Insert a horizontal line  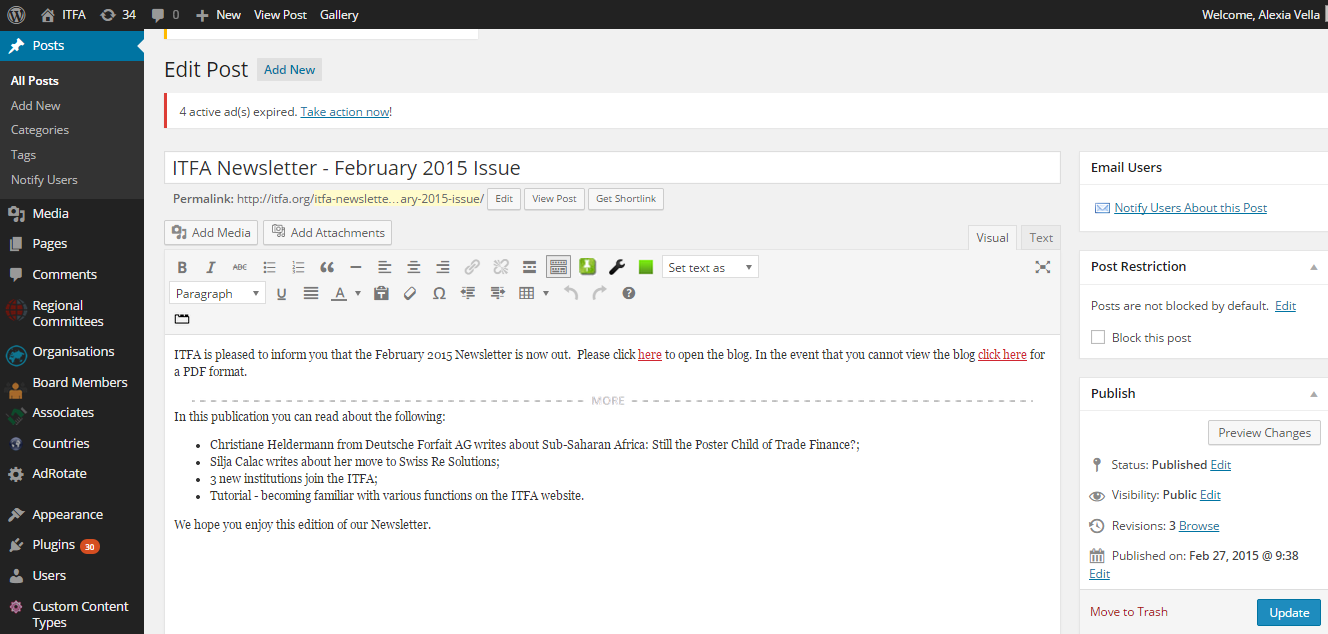click(x=355, y=267)
